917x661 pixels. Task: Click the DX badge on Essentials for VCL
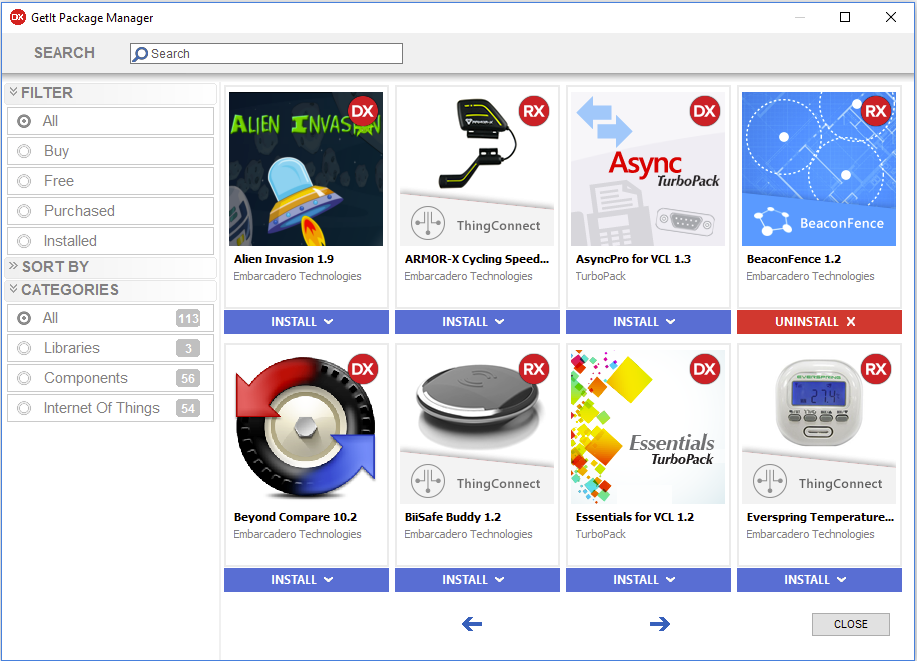(705, 369)
